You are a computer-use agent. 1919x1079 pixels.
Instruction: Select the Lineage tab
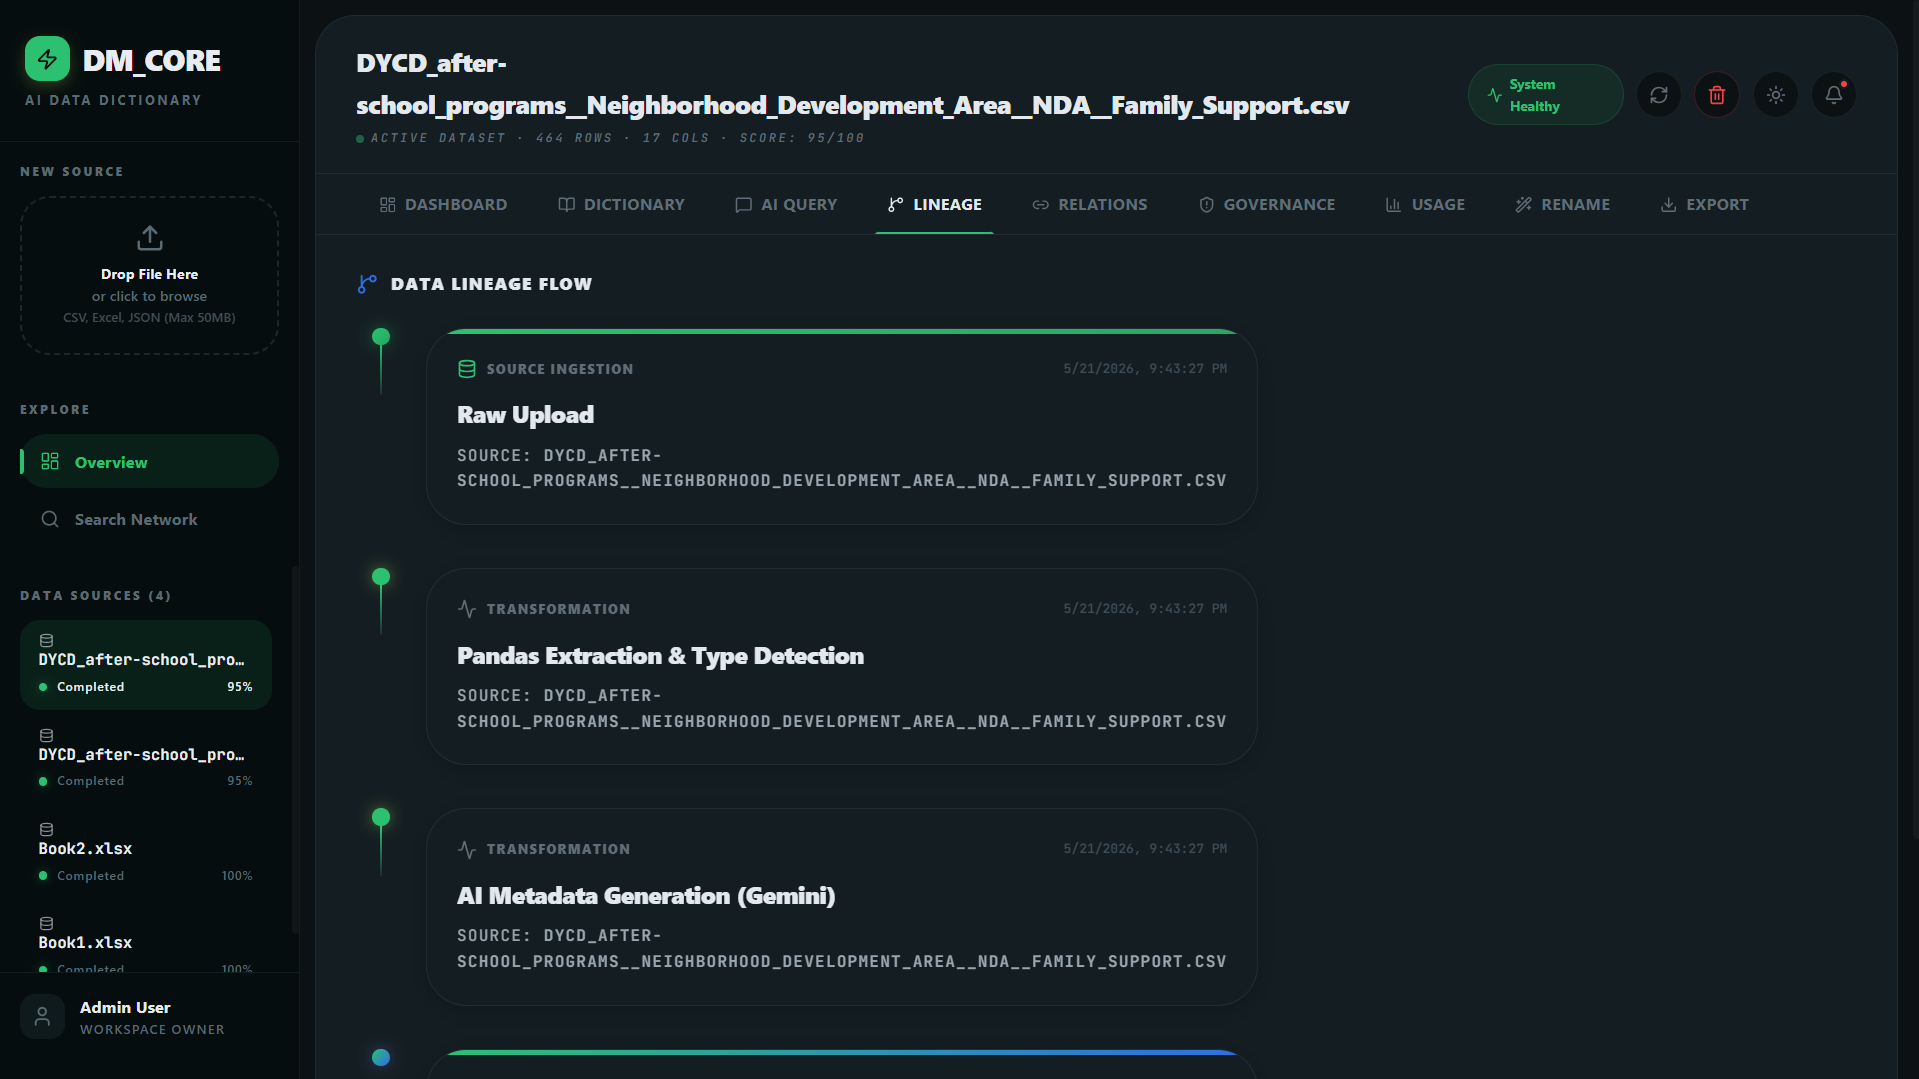point(934,204)
